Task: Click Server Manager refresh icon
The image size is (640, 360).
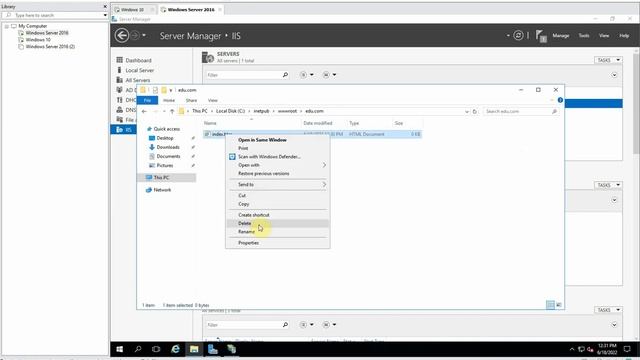Action: (x=518, y=36)
